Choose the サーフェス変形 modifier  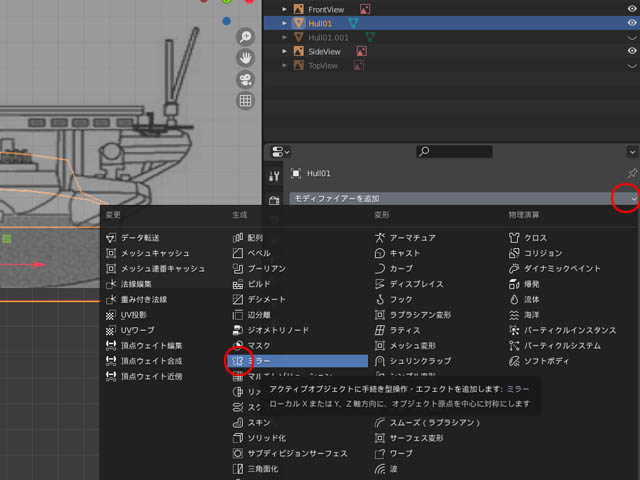click(409, 438)
